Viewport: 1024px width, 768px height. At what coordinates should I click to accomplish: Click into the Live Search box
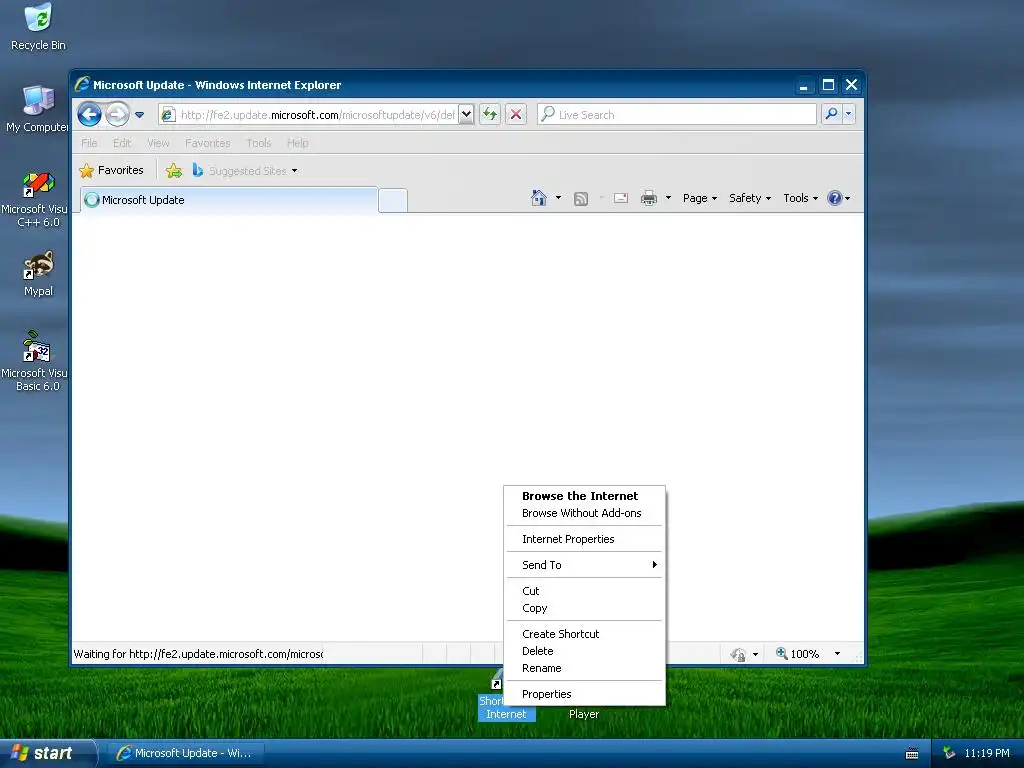677,115
